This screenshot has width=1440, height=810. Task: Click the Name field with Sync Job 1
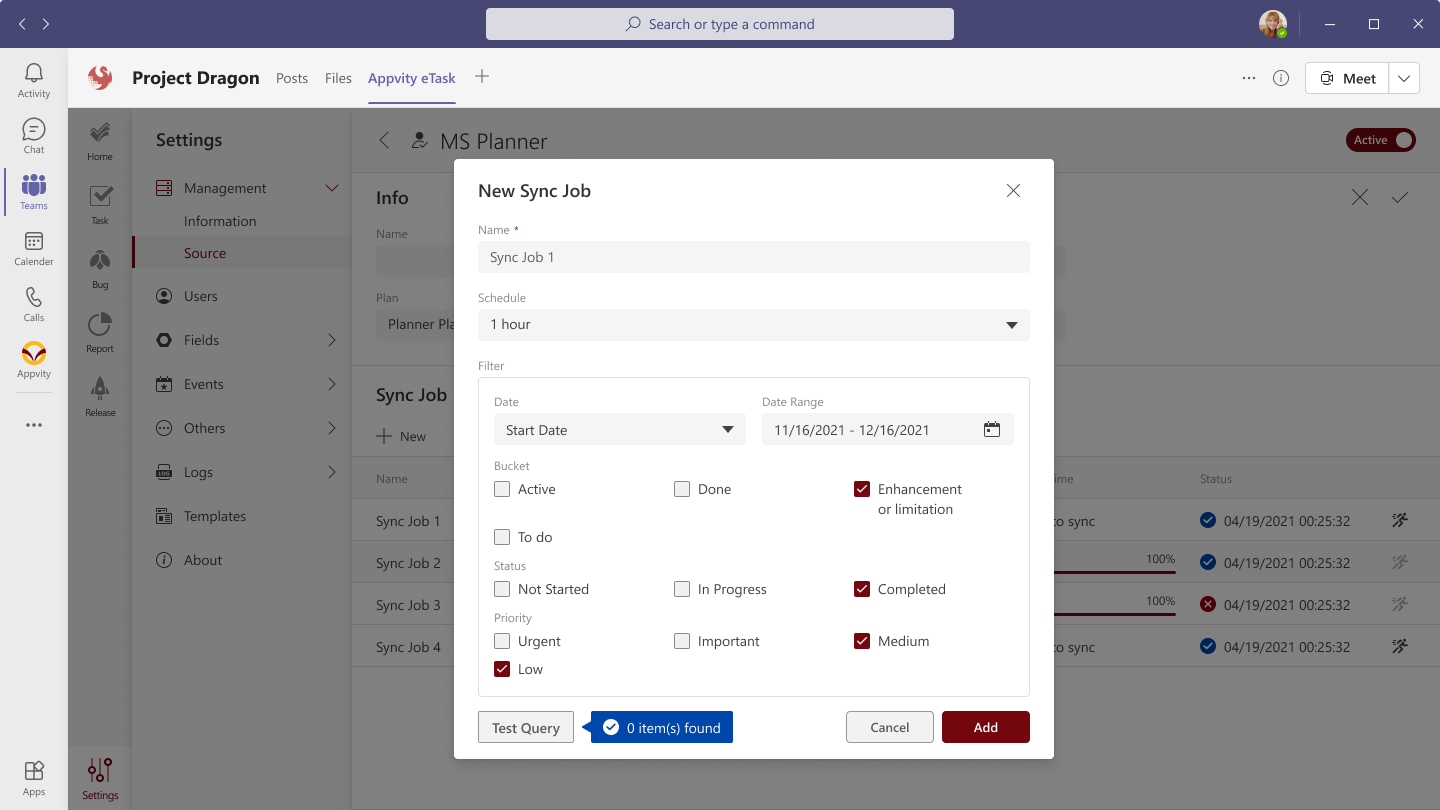coord(753,257)
